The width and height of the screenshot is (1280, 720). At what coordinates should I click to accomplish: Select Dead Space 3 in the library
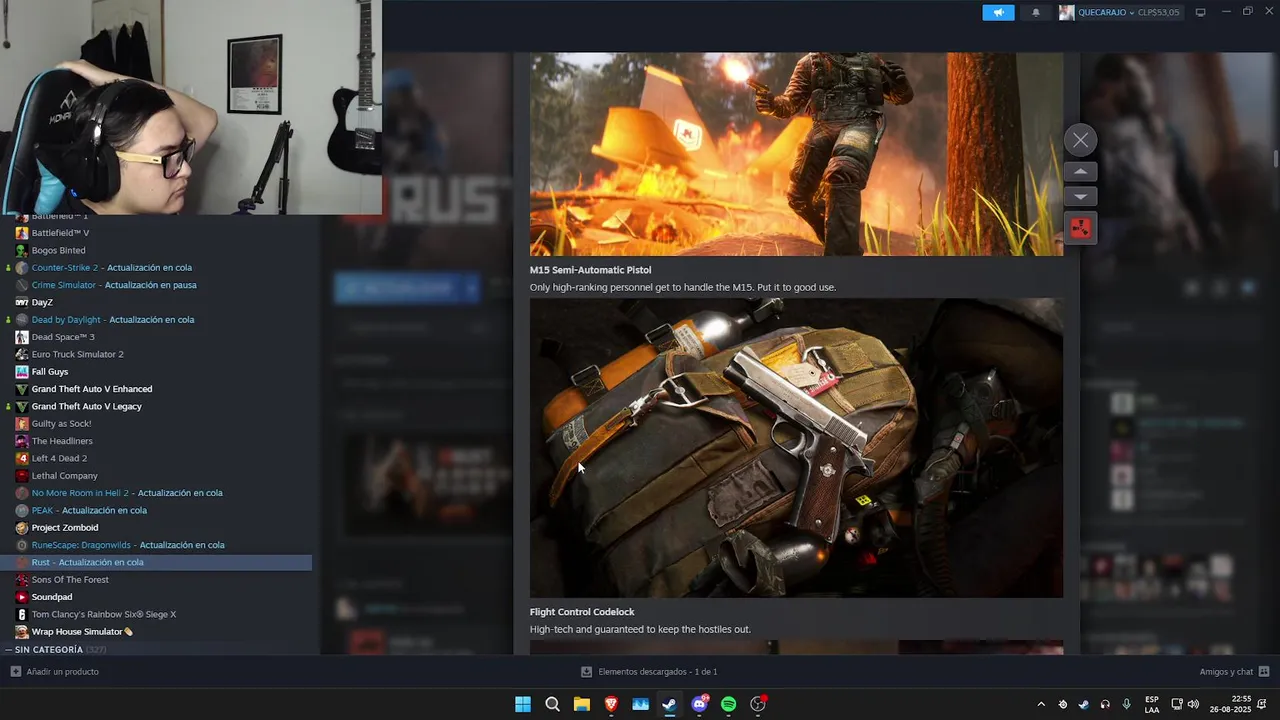click(x=63, y=337)
